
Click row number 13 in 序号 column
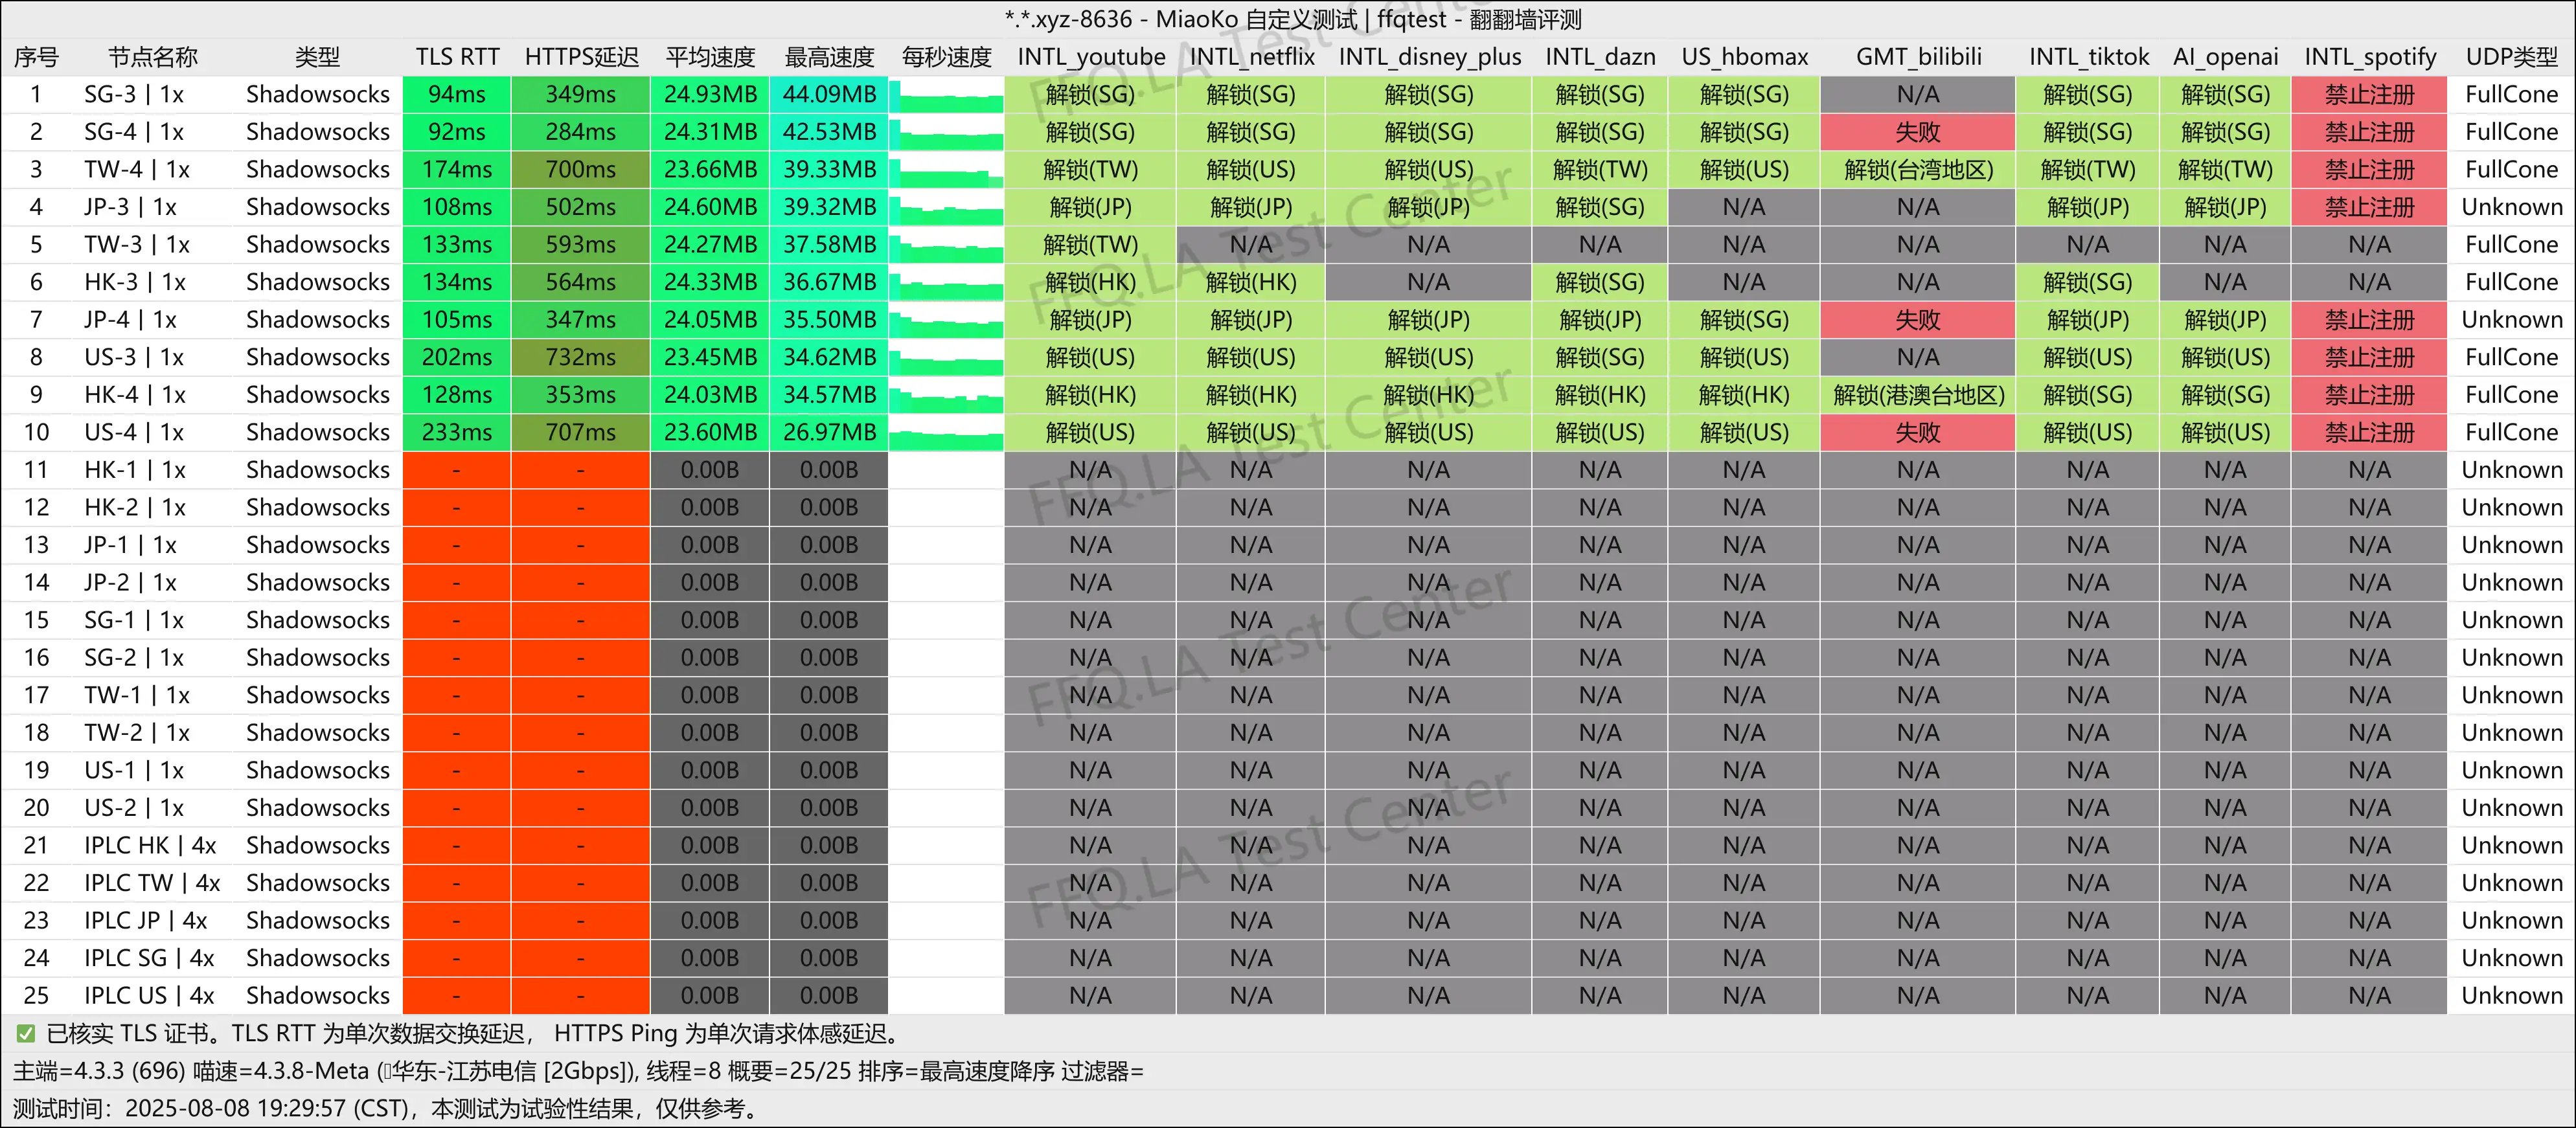[36, 545]
